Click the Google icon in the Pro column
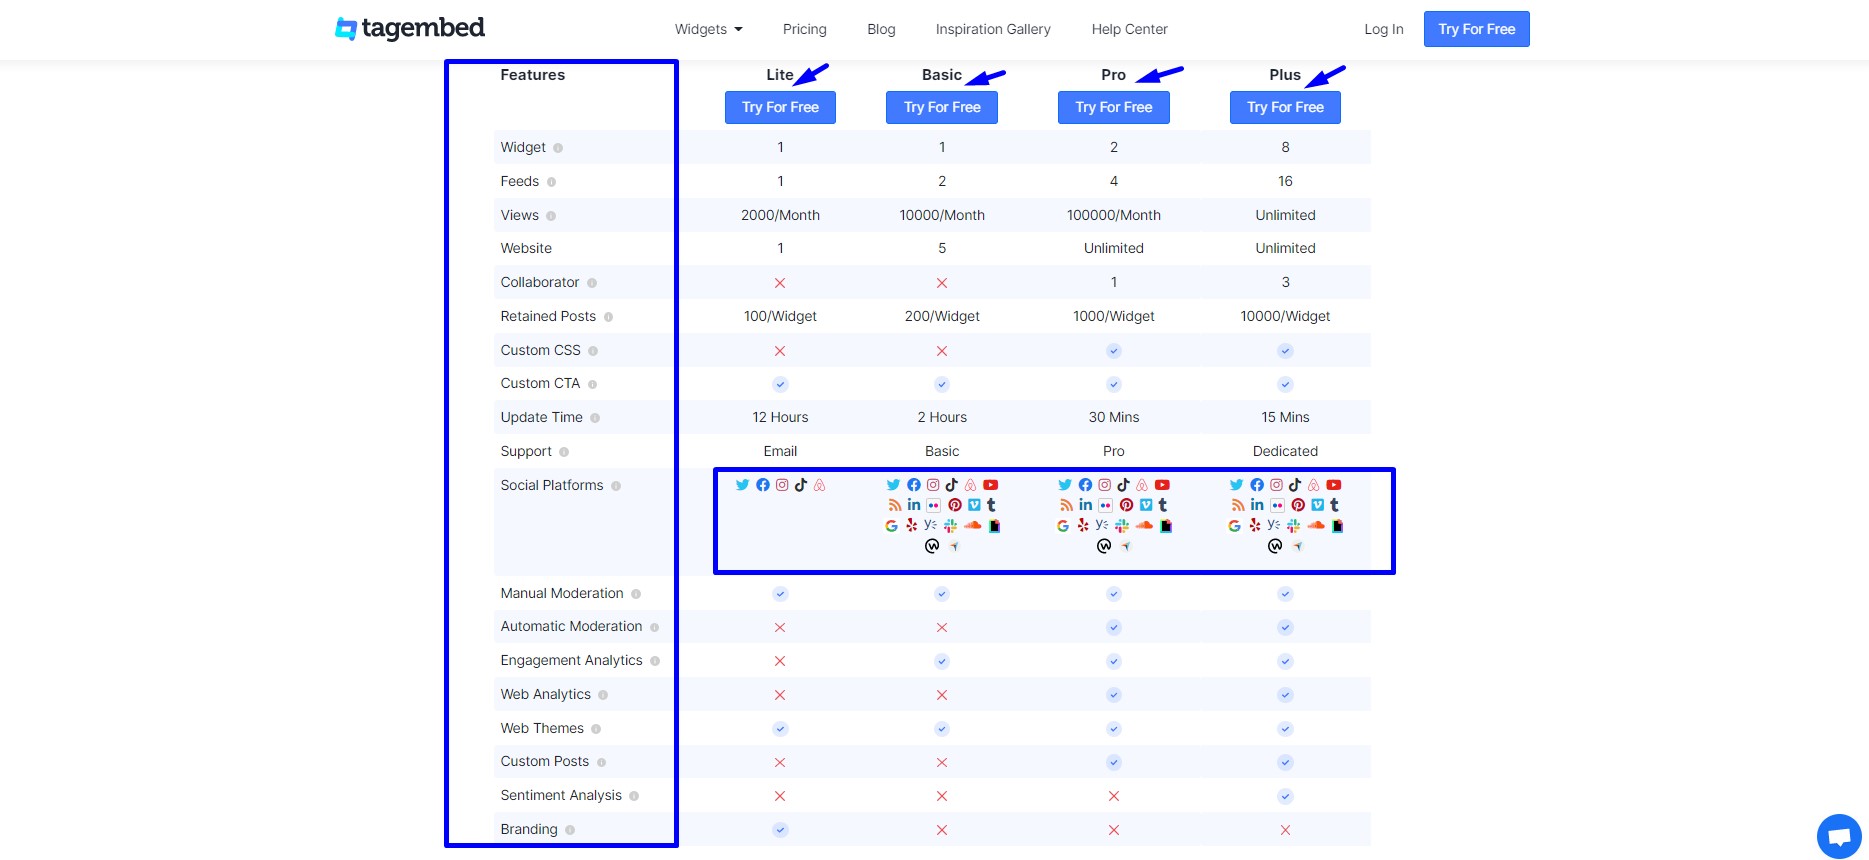The width and height of the screenshot is (1869, 860). coord(1063,525)
